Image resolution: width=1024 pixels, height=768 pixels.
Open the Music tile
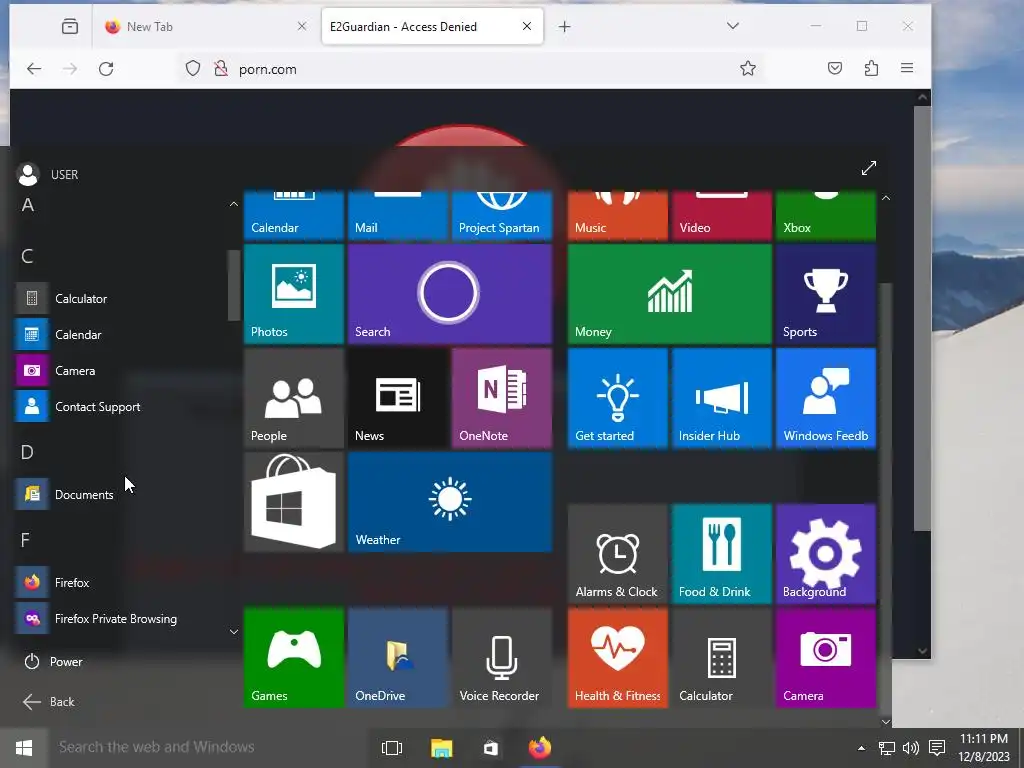618,216
